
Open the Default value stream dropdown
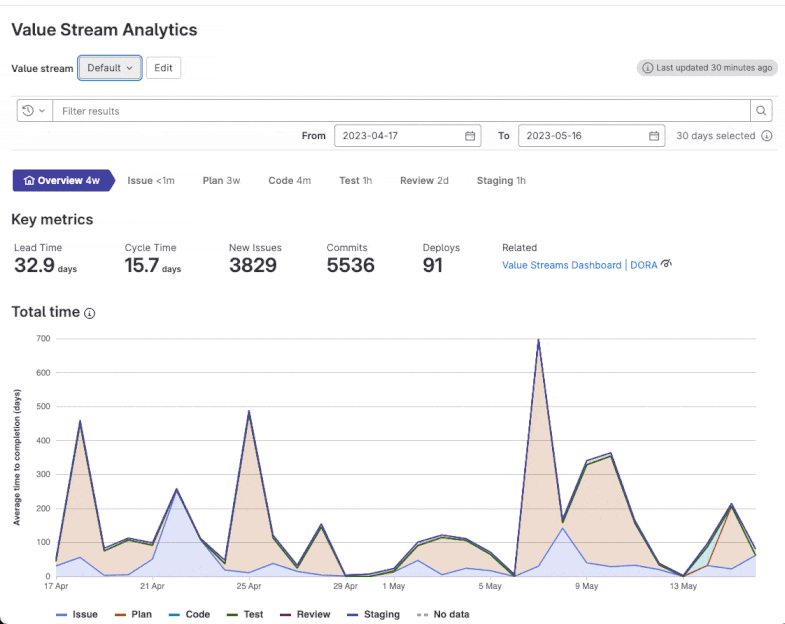(110, 68)
